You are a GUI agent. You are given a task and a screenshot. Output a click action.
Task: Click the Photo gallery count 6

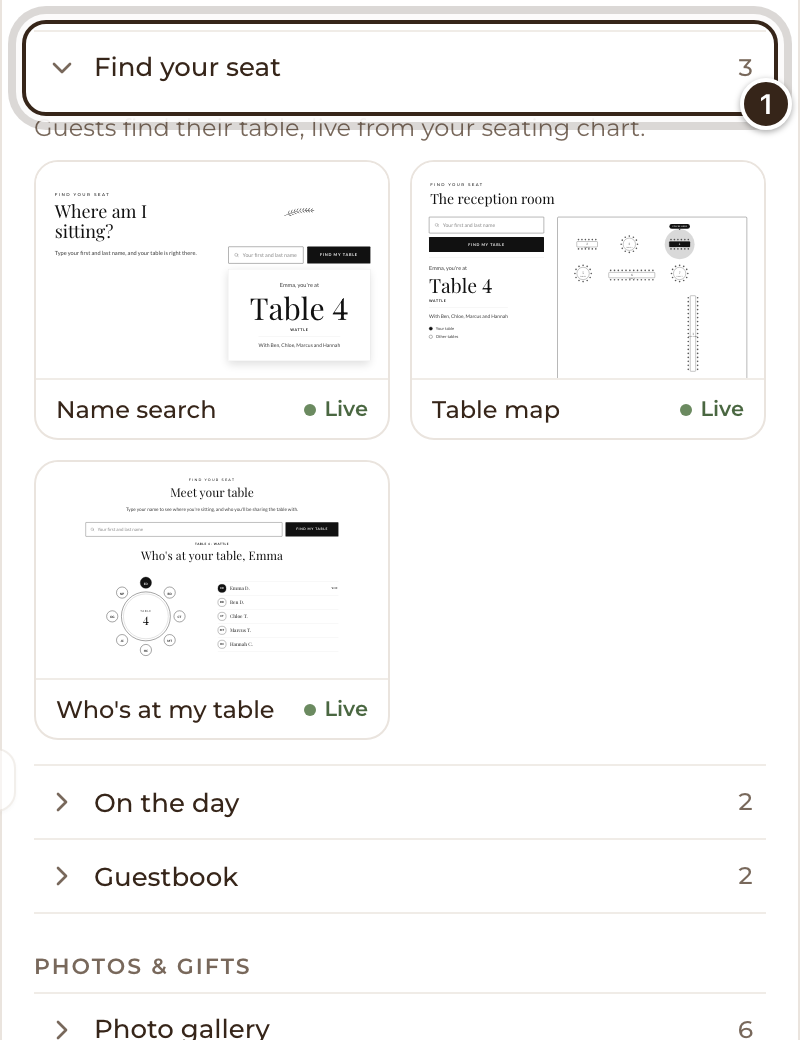[746, 1029]
